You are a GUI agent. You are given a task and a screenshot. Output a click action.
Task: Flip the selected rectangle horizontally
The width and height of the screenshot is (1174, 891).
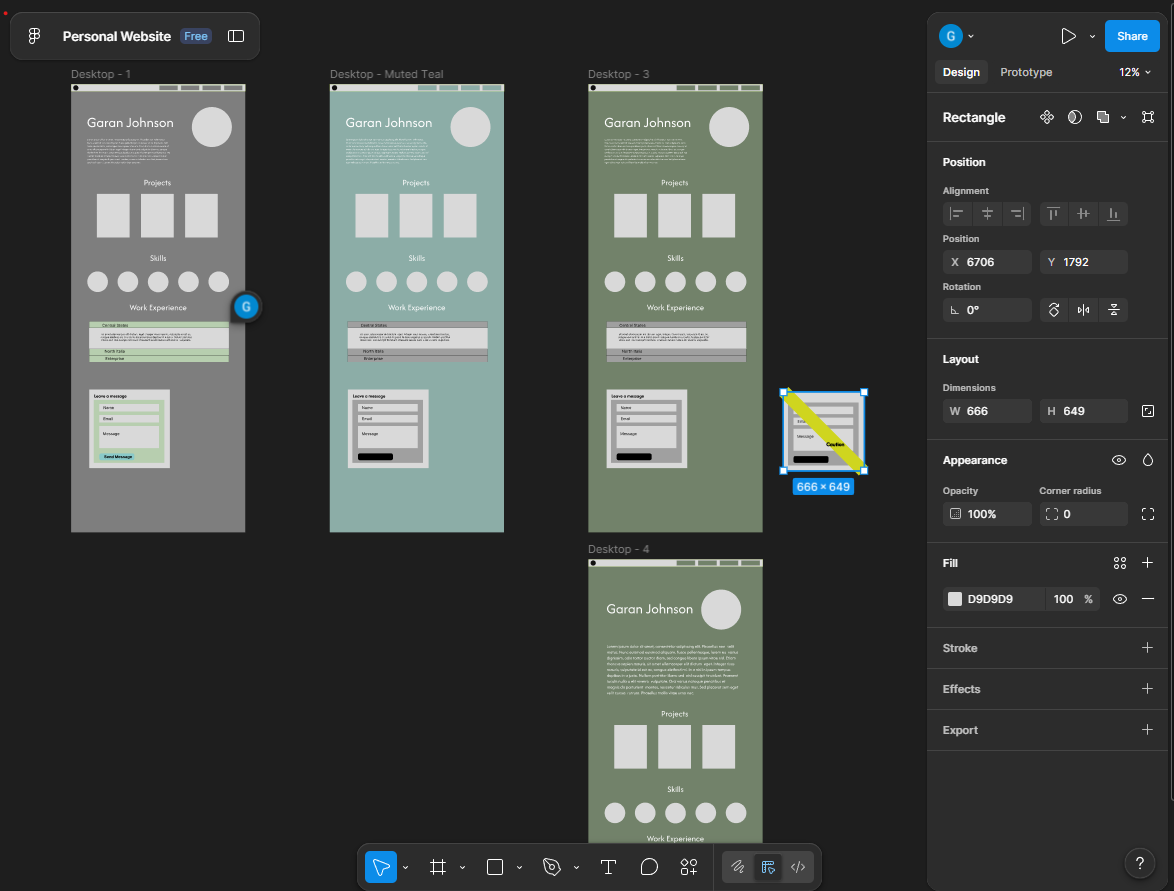click(x=1083, y=310)
